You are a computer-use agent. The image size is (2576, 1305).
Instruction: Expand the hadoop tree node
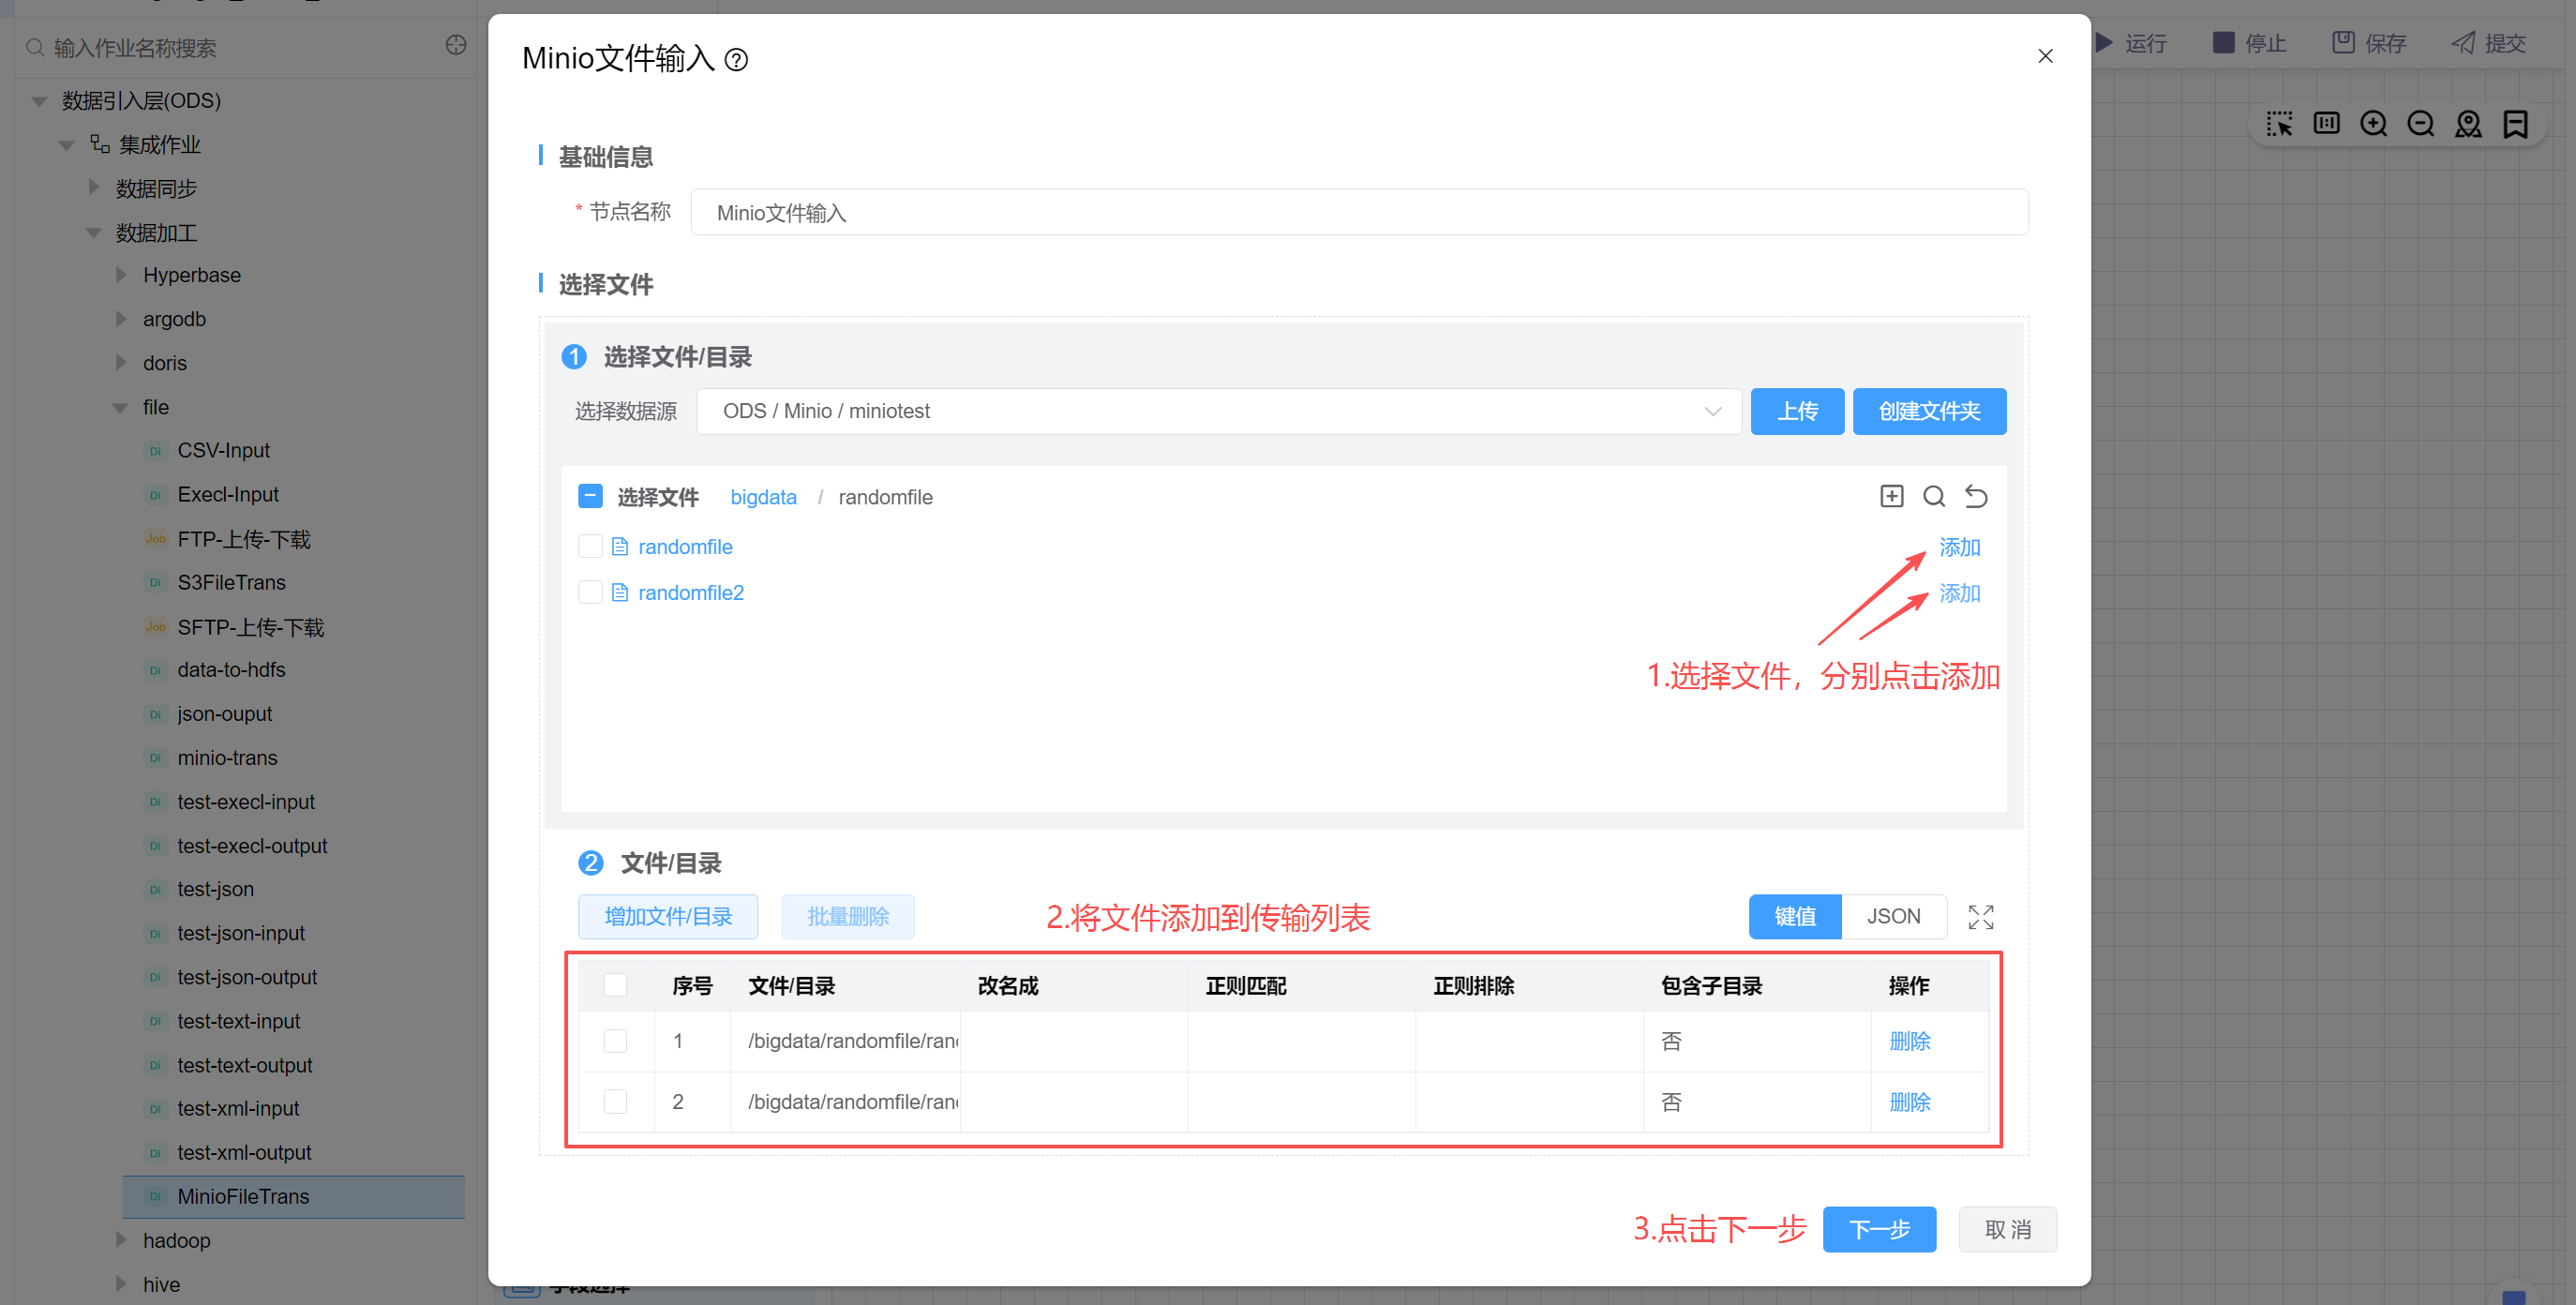tap(121, 1240)
